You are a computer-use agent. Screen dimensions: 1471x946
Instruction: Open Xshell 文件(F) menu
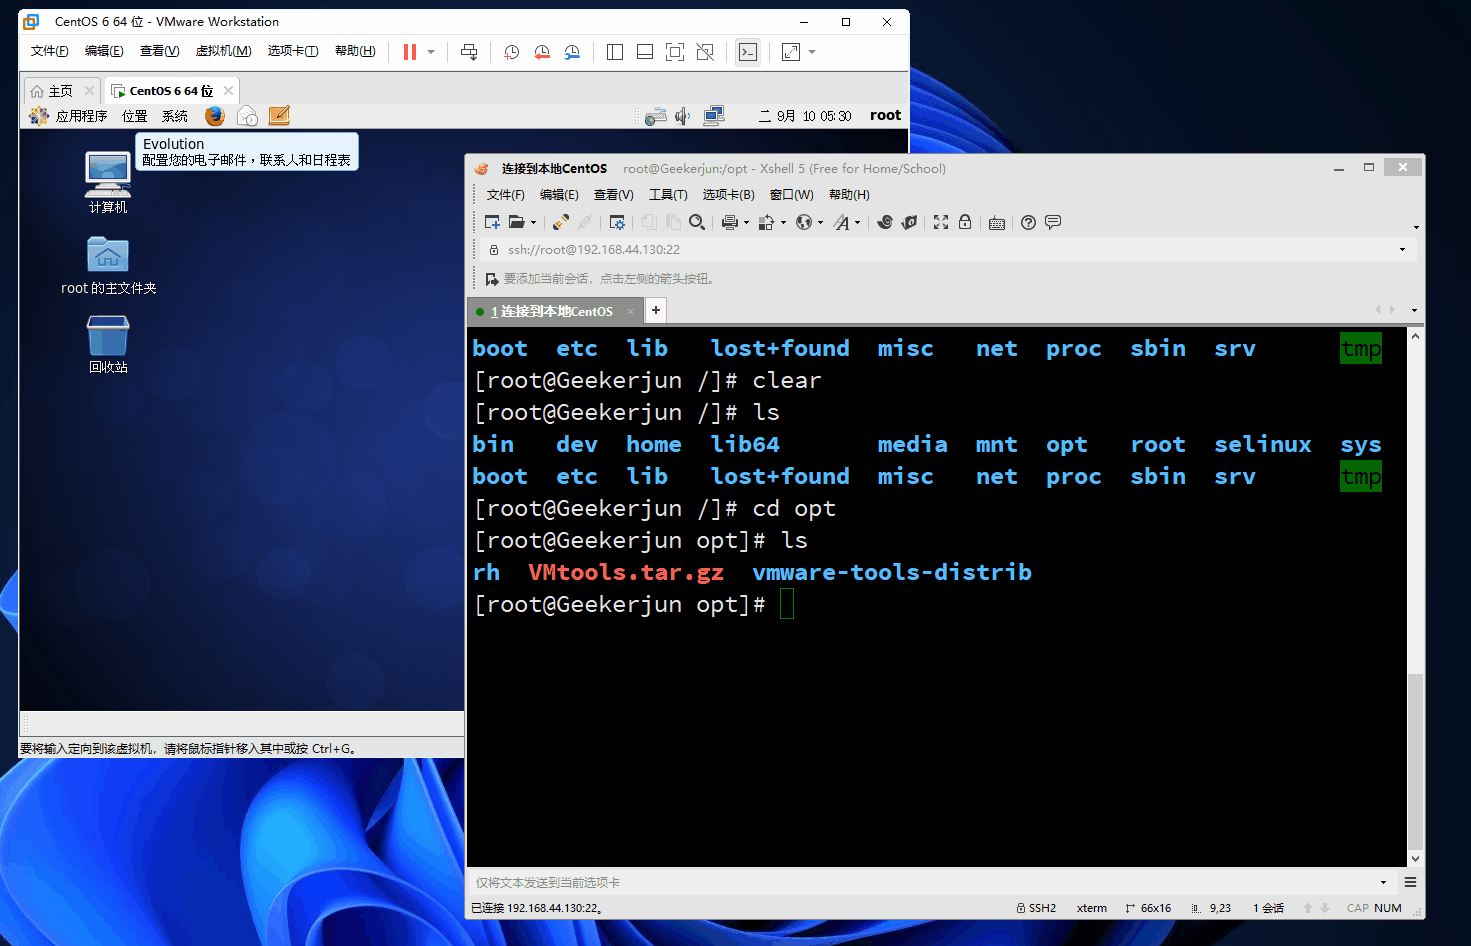[x=505, y=195]
